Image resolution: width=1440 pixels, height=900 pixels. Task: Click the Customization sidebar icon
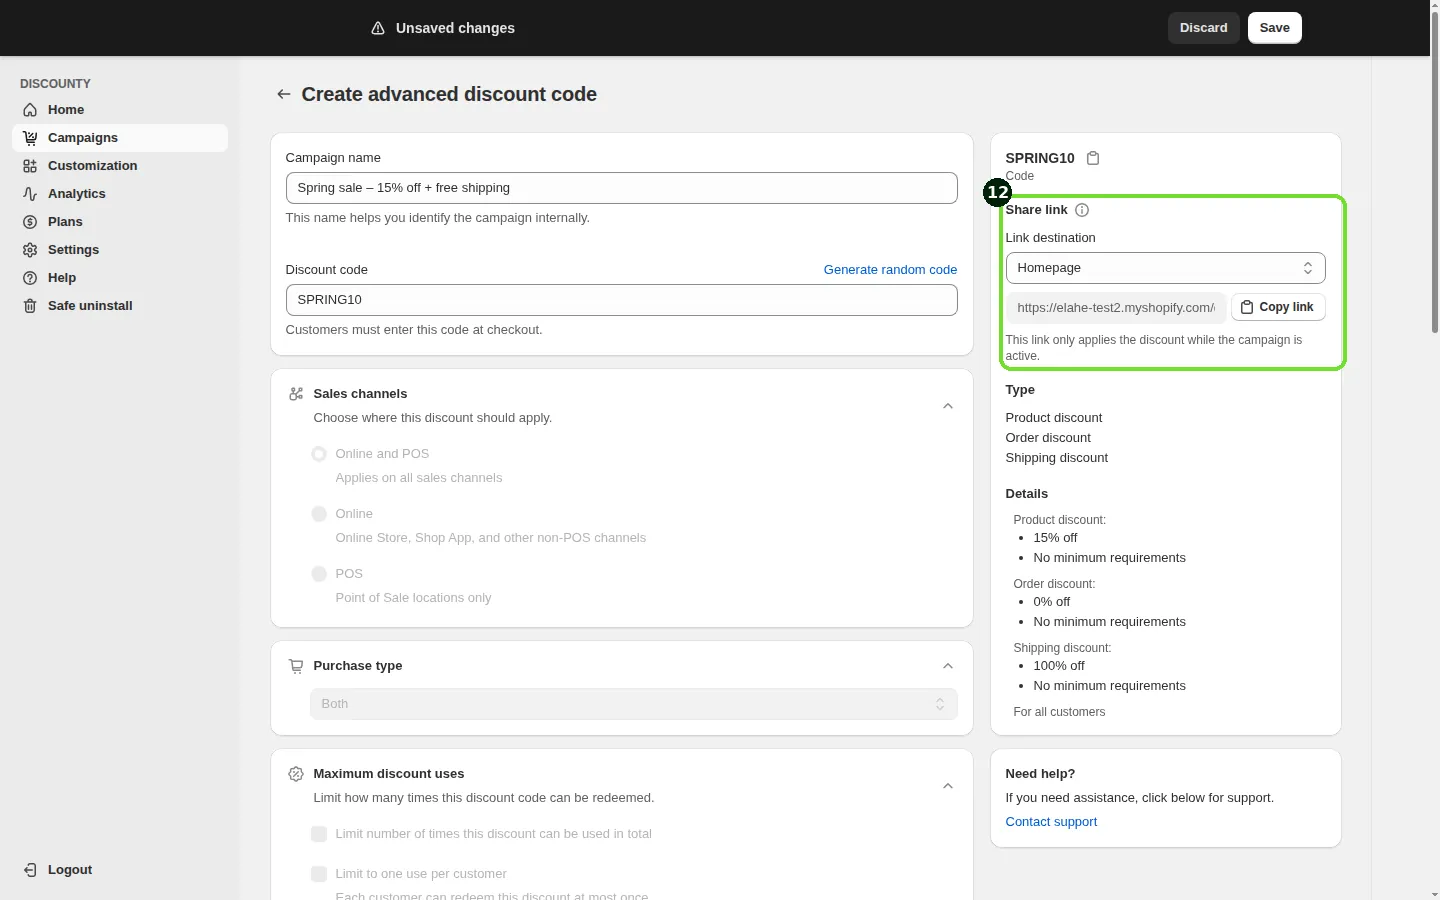tap(30, 166)
